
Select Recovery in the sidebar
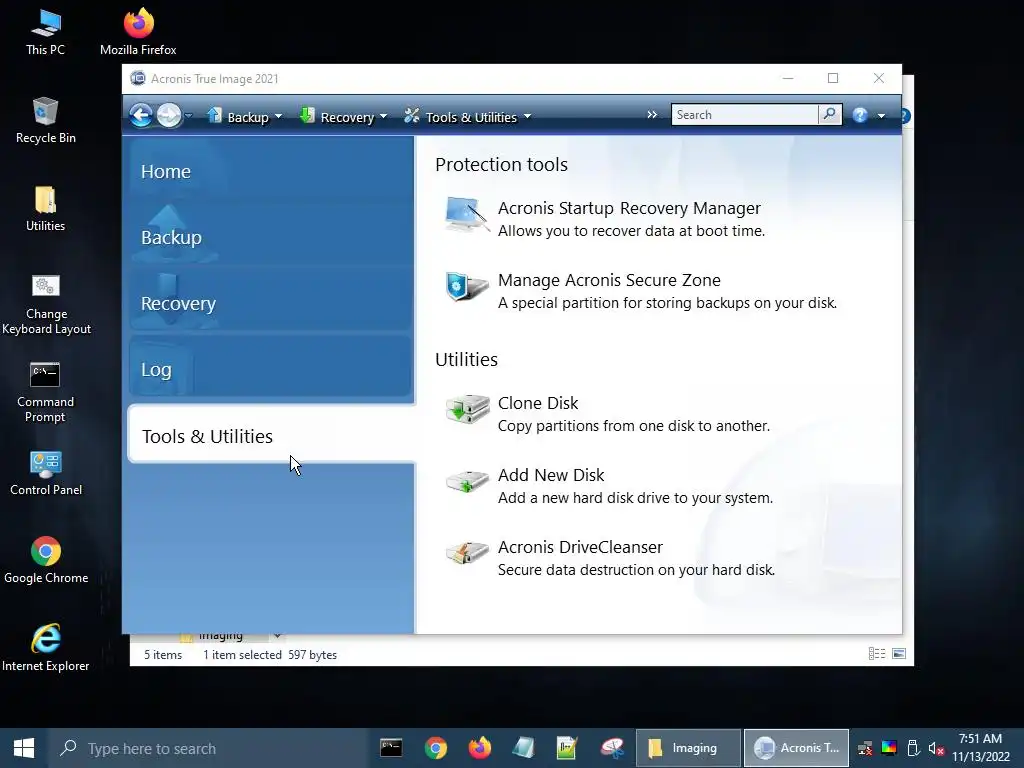[270, 303]
